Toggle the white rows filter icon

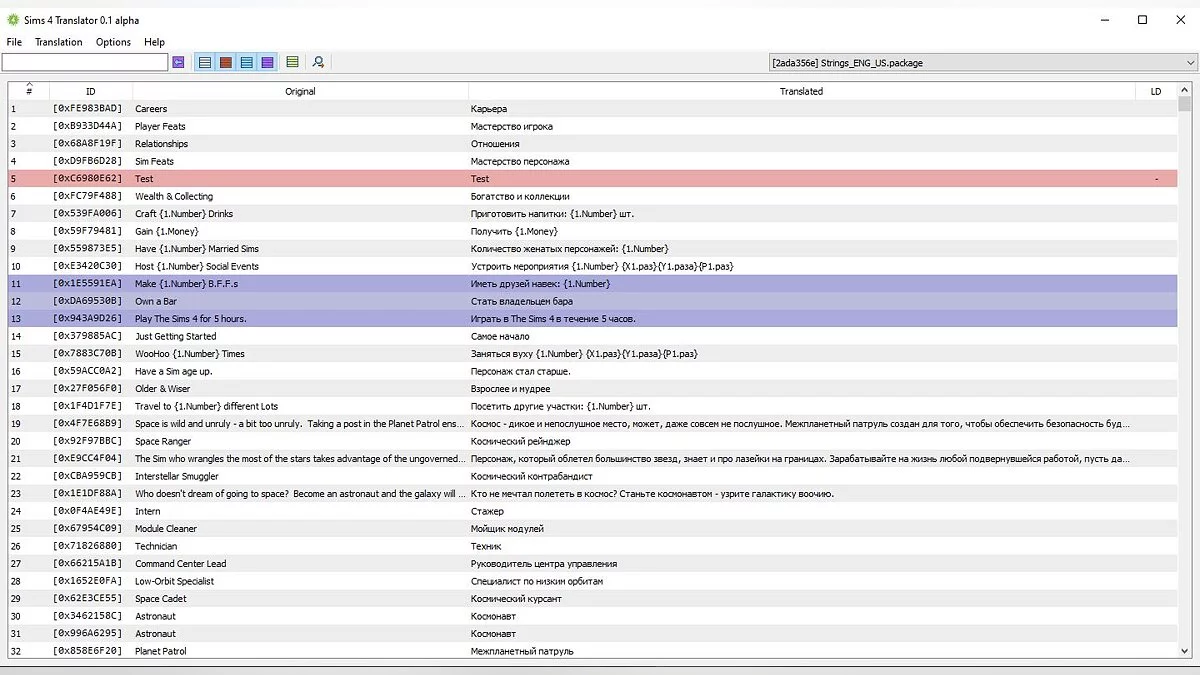[x=205, y=62]
